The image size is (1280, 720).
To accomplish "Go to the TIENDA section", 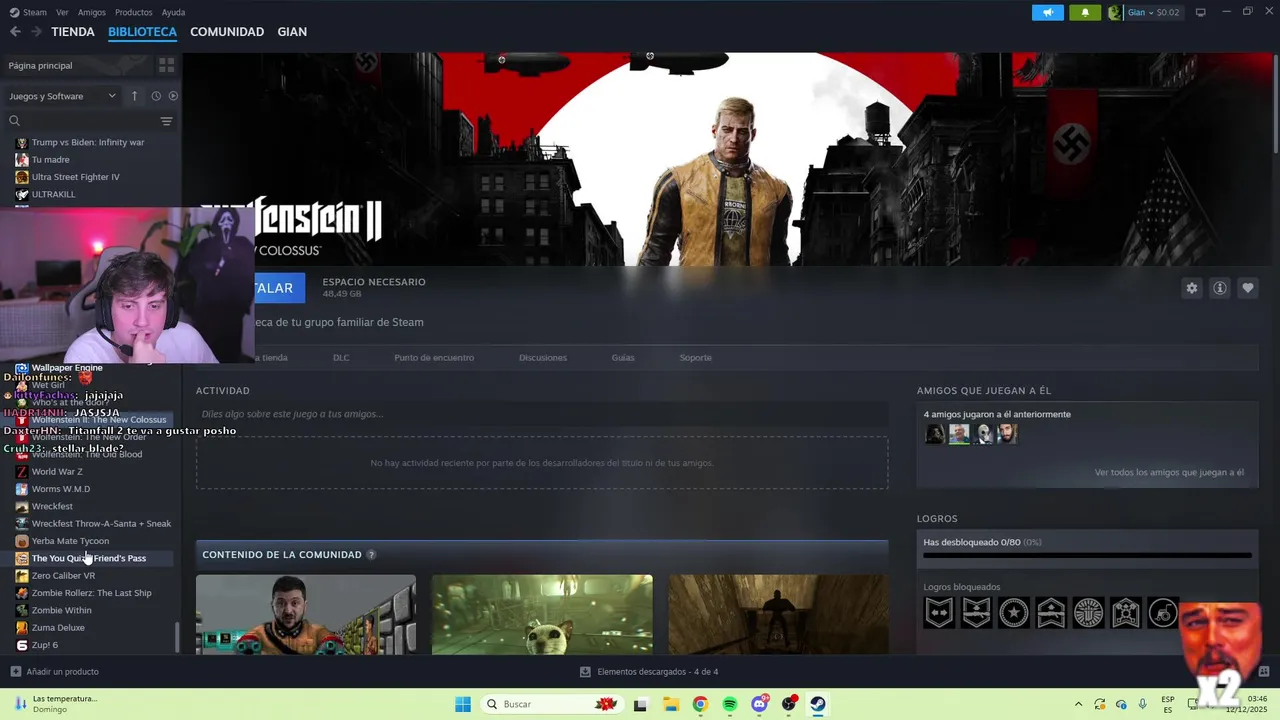I will (73, 32).
